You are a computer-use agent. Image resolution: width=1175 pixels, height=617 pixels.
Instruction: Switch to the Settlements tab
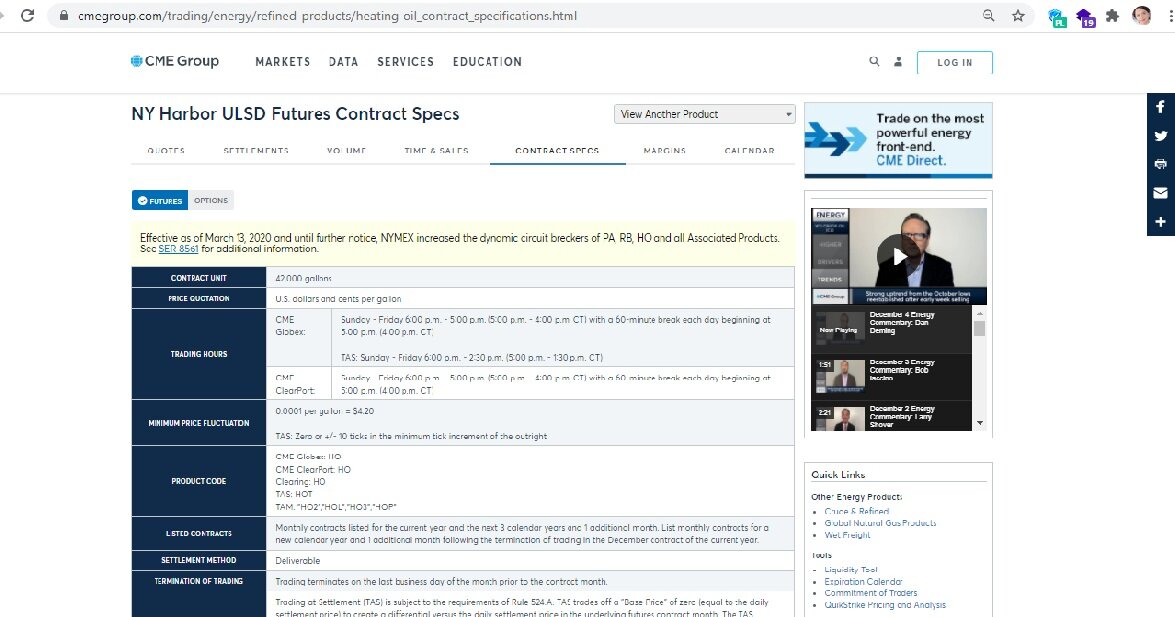tap(256, 151)
